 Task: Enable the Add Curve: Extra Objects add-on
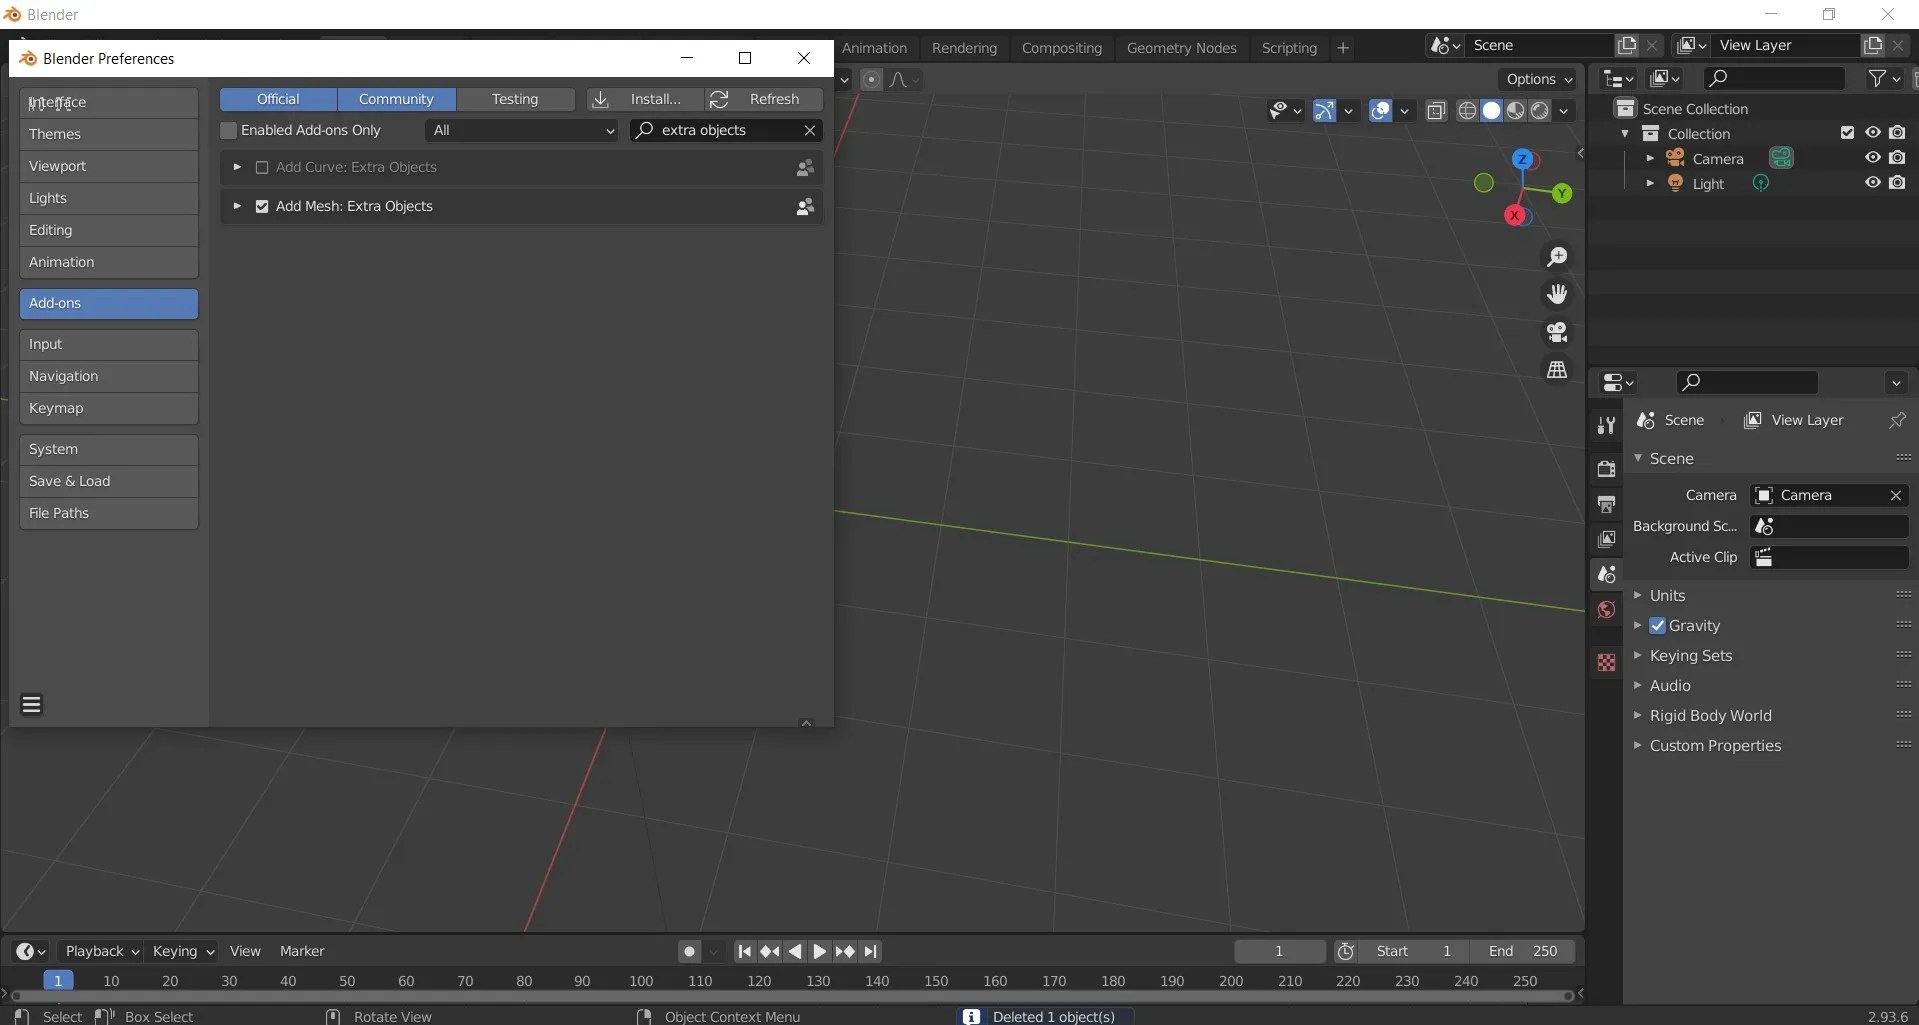point(262,167)
